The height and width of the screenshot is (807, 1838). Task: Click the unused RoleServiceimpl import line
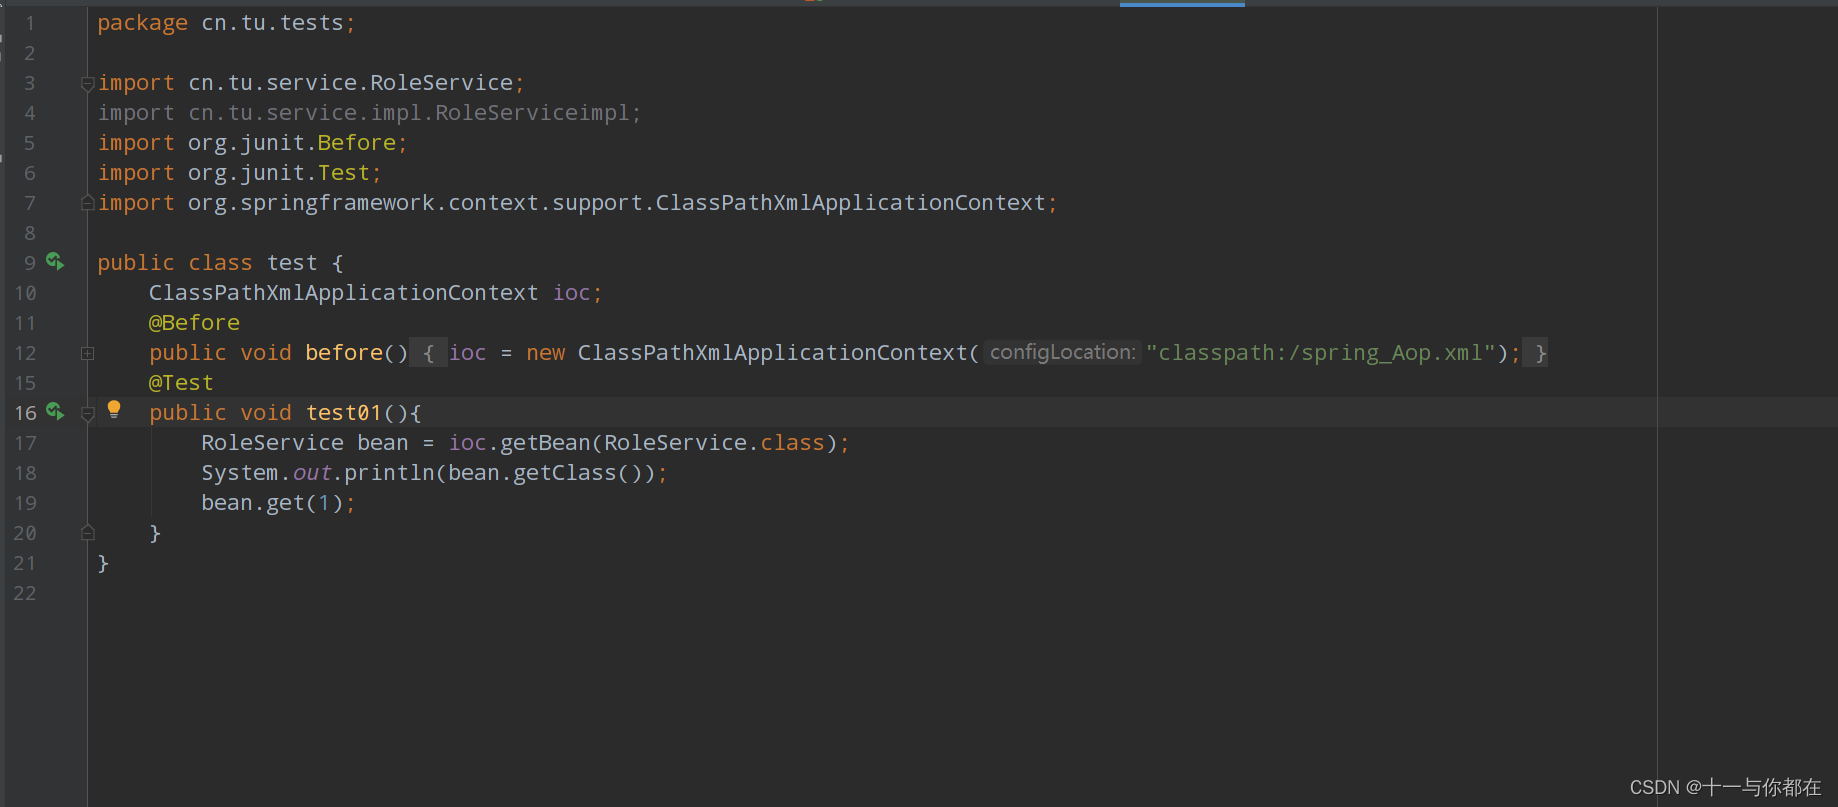369,113
